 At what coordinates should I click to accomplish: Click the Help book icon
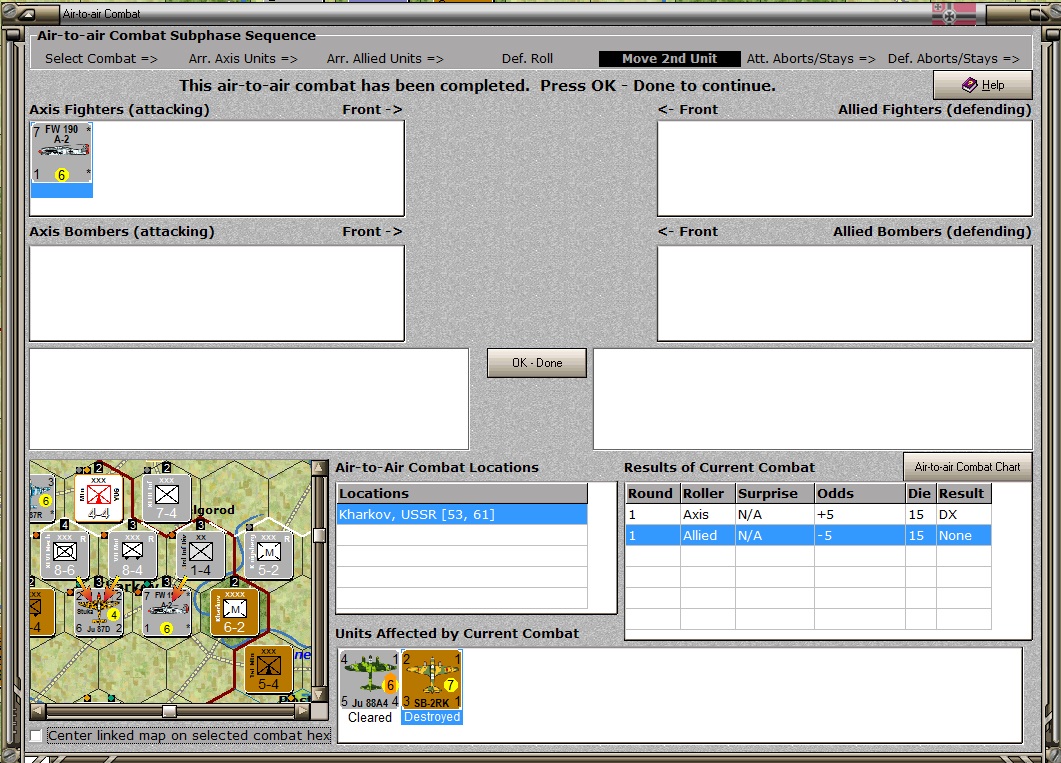click(x=970, y=85)
